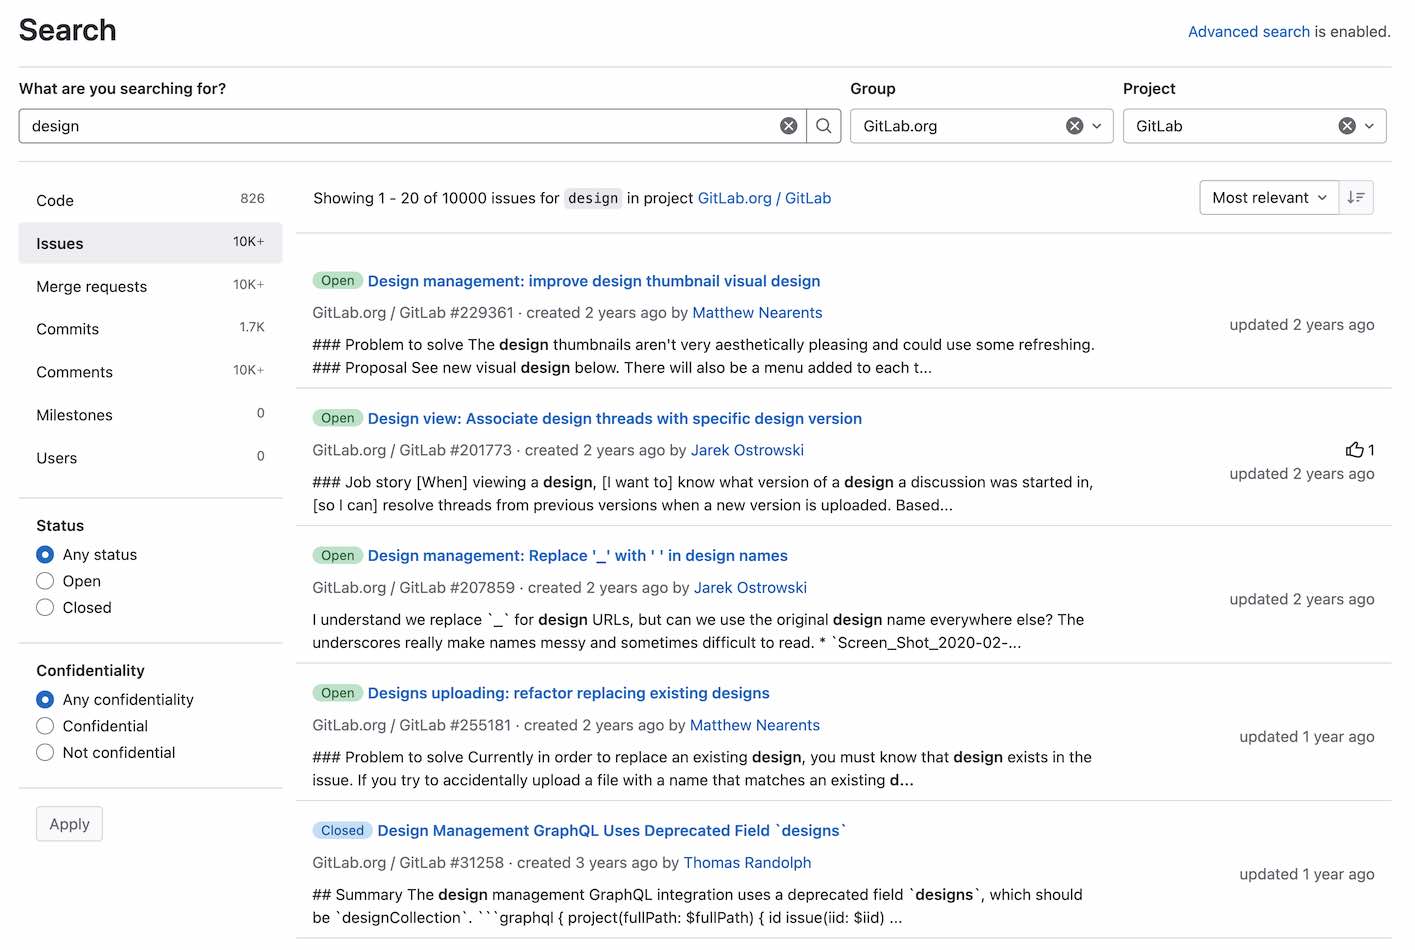The width and height of the screenshot is (1415, 950).
Task: Click inside the search query input field
Action: [400, 125]
